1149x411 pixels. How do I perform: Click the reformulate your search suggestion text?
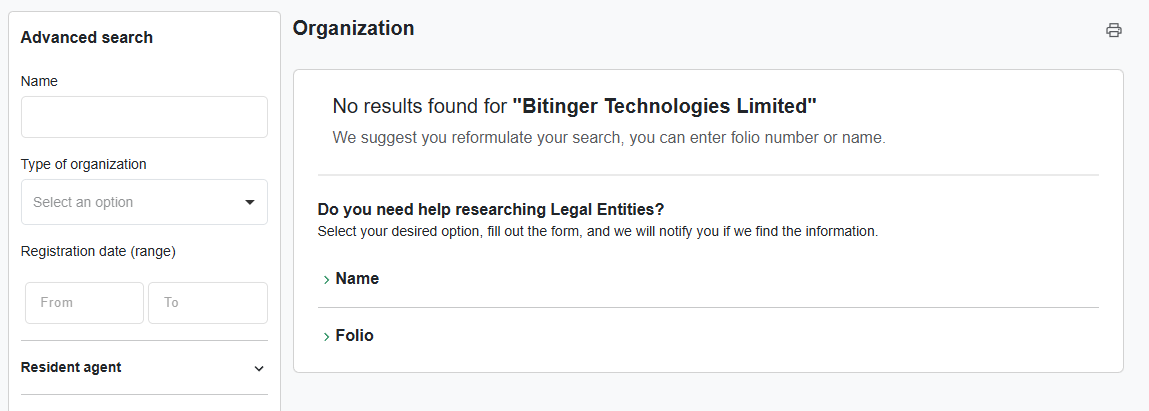pyautogui.click(x=608, y=138)
